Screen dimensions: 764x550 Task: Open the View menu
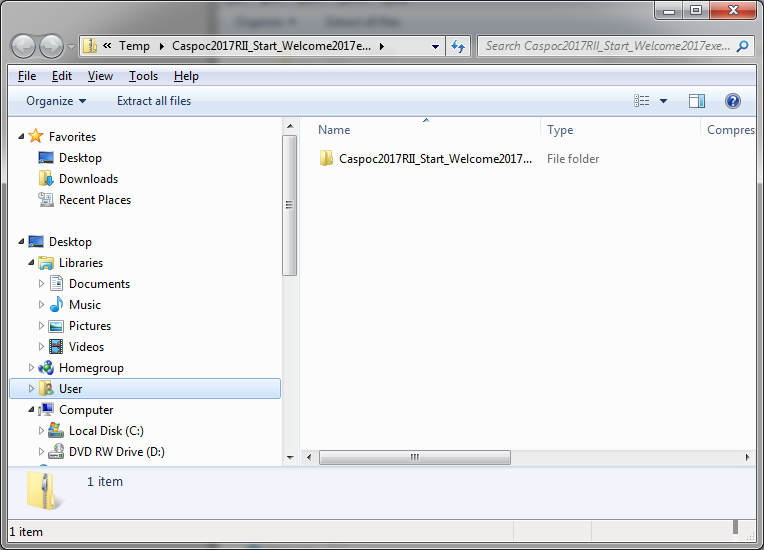pyautogui.click(x=100, y=76)
